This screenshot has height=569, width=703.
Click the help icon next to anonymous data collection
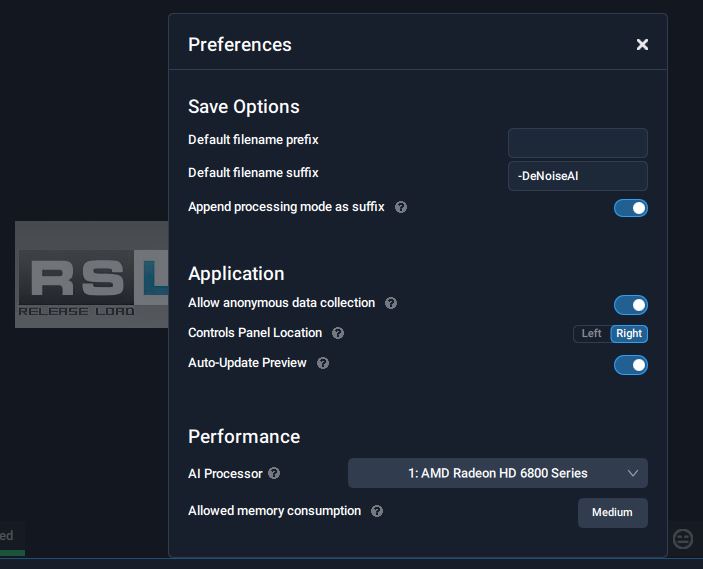391,303
